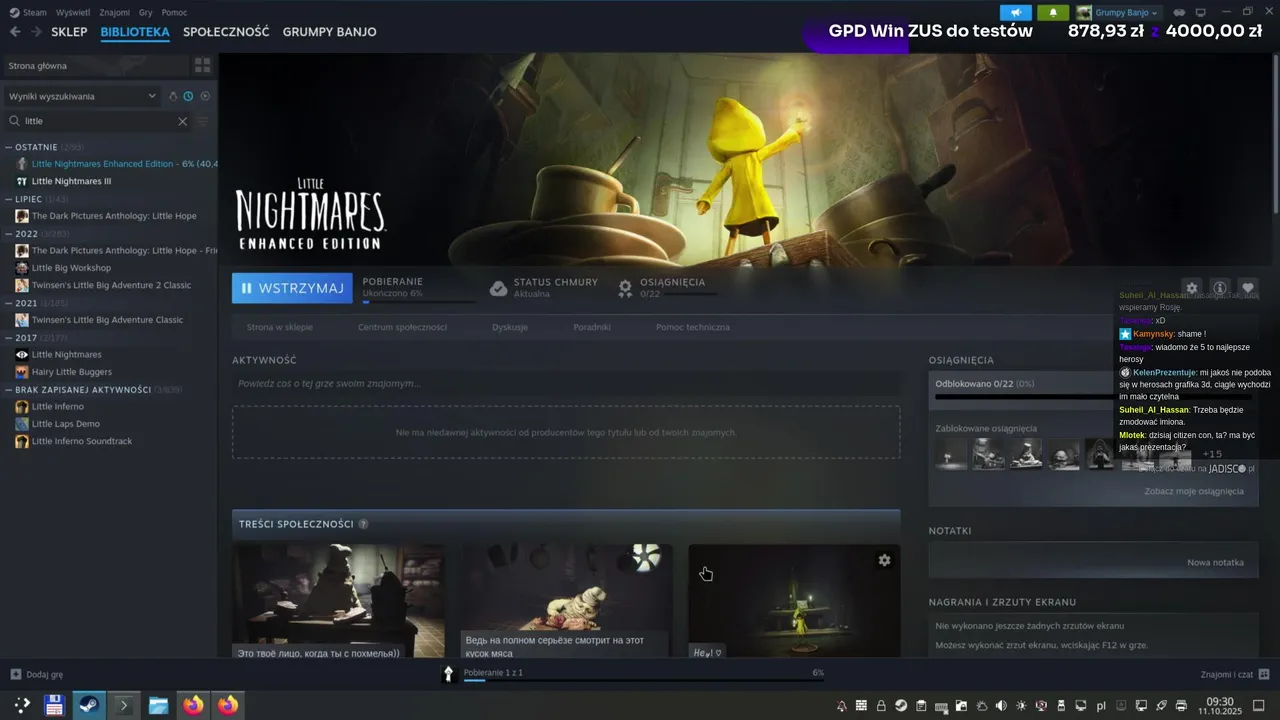Open Poradniki link
The image size is (1280, 720).
point(592,327)
